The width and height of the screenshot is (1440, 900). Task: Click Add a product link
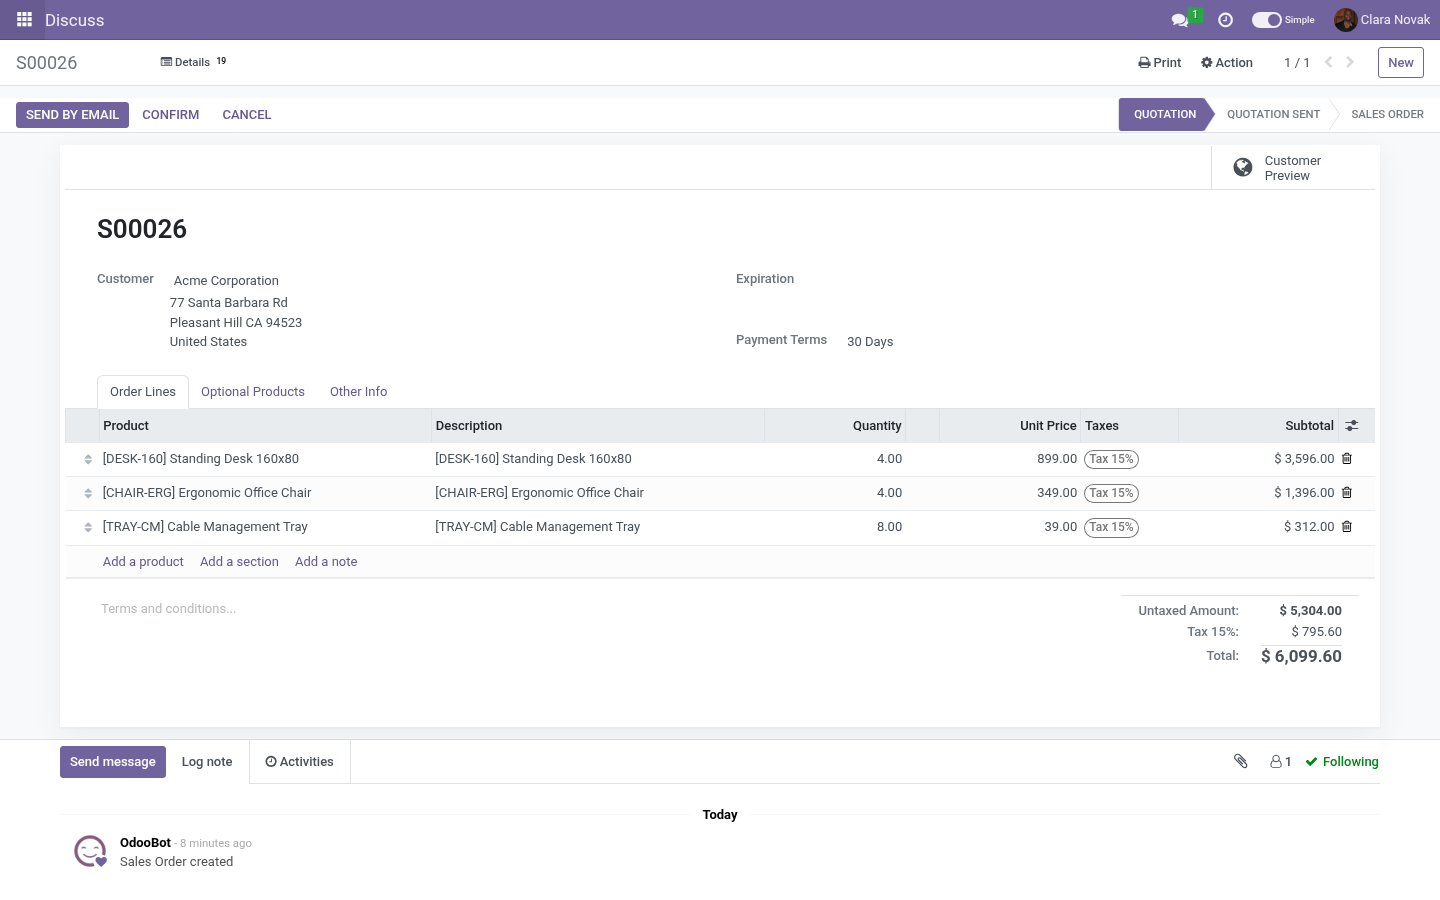point(143,562)
